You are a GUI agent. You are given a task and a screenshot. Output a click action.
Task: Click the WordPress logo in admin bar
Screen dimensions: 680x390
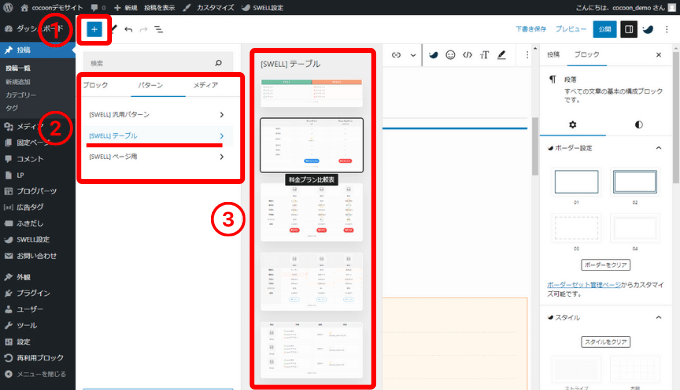(x=8, y=7)
